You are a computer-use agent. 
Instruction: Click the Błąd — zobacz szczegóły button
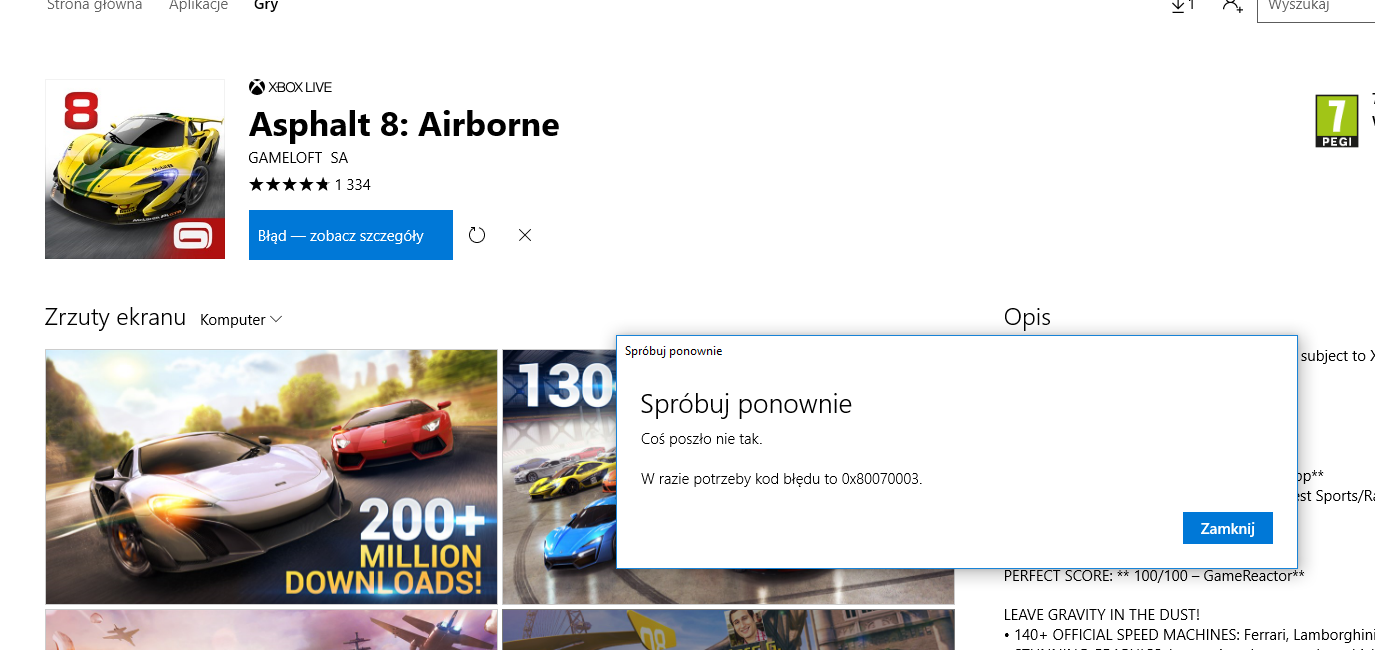pos(351,235)
